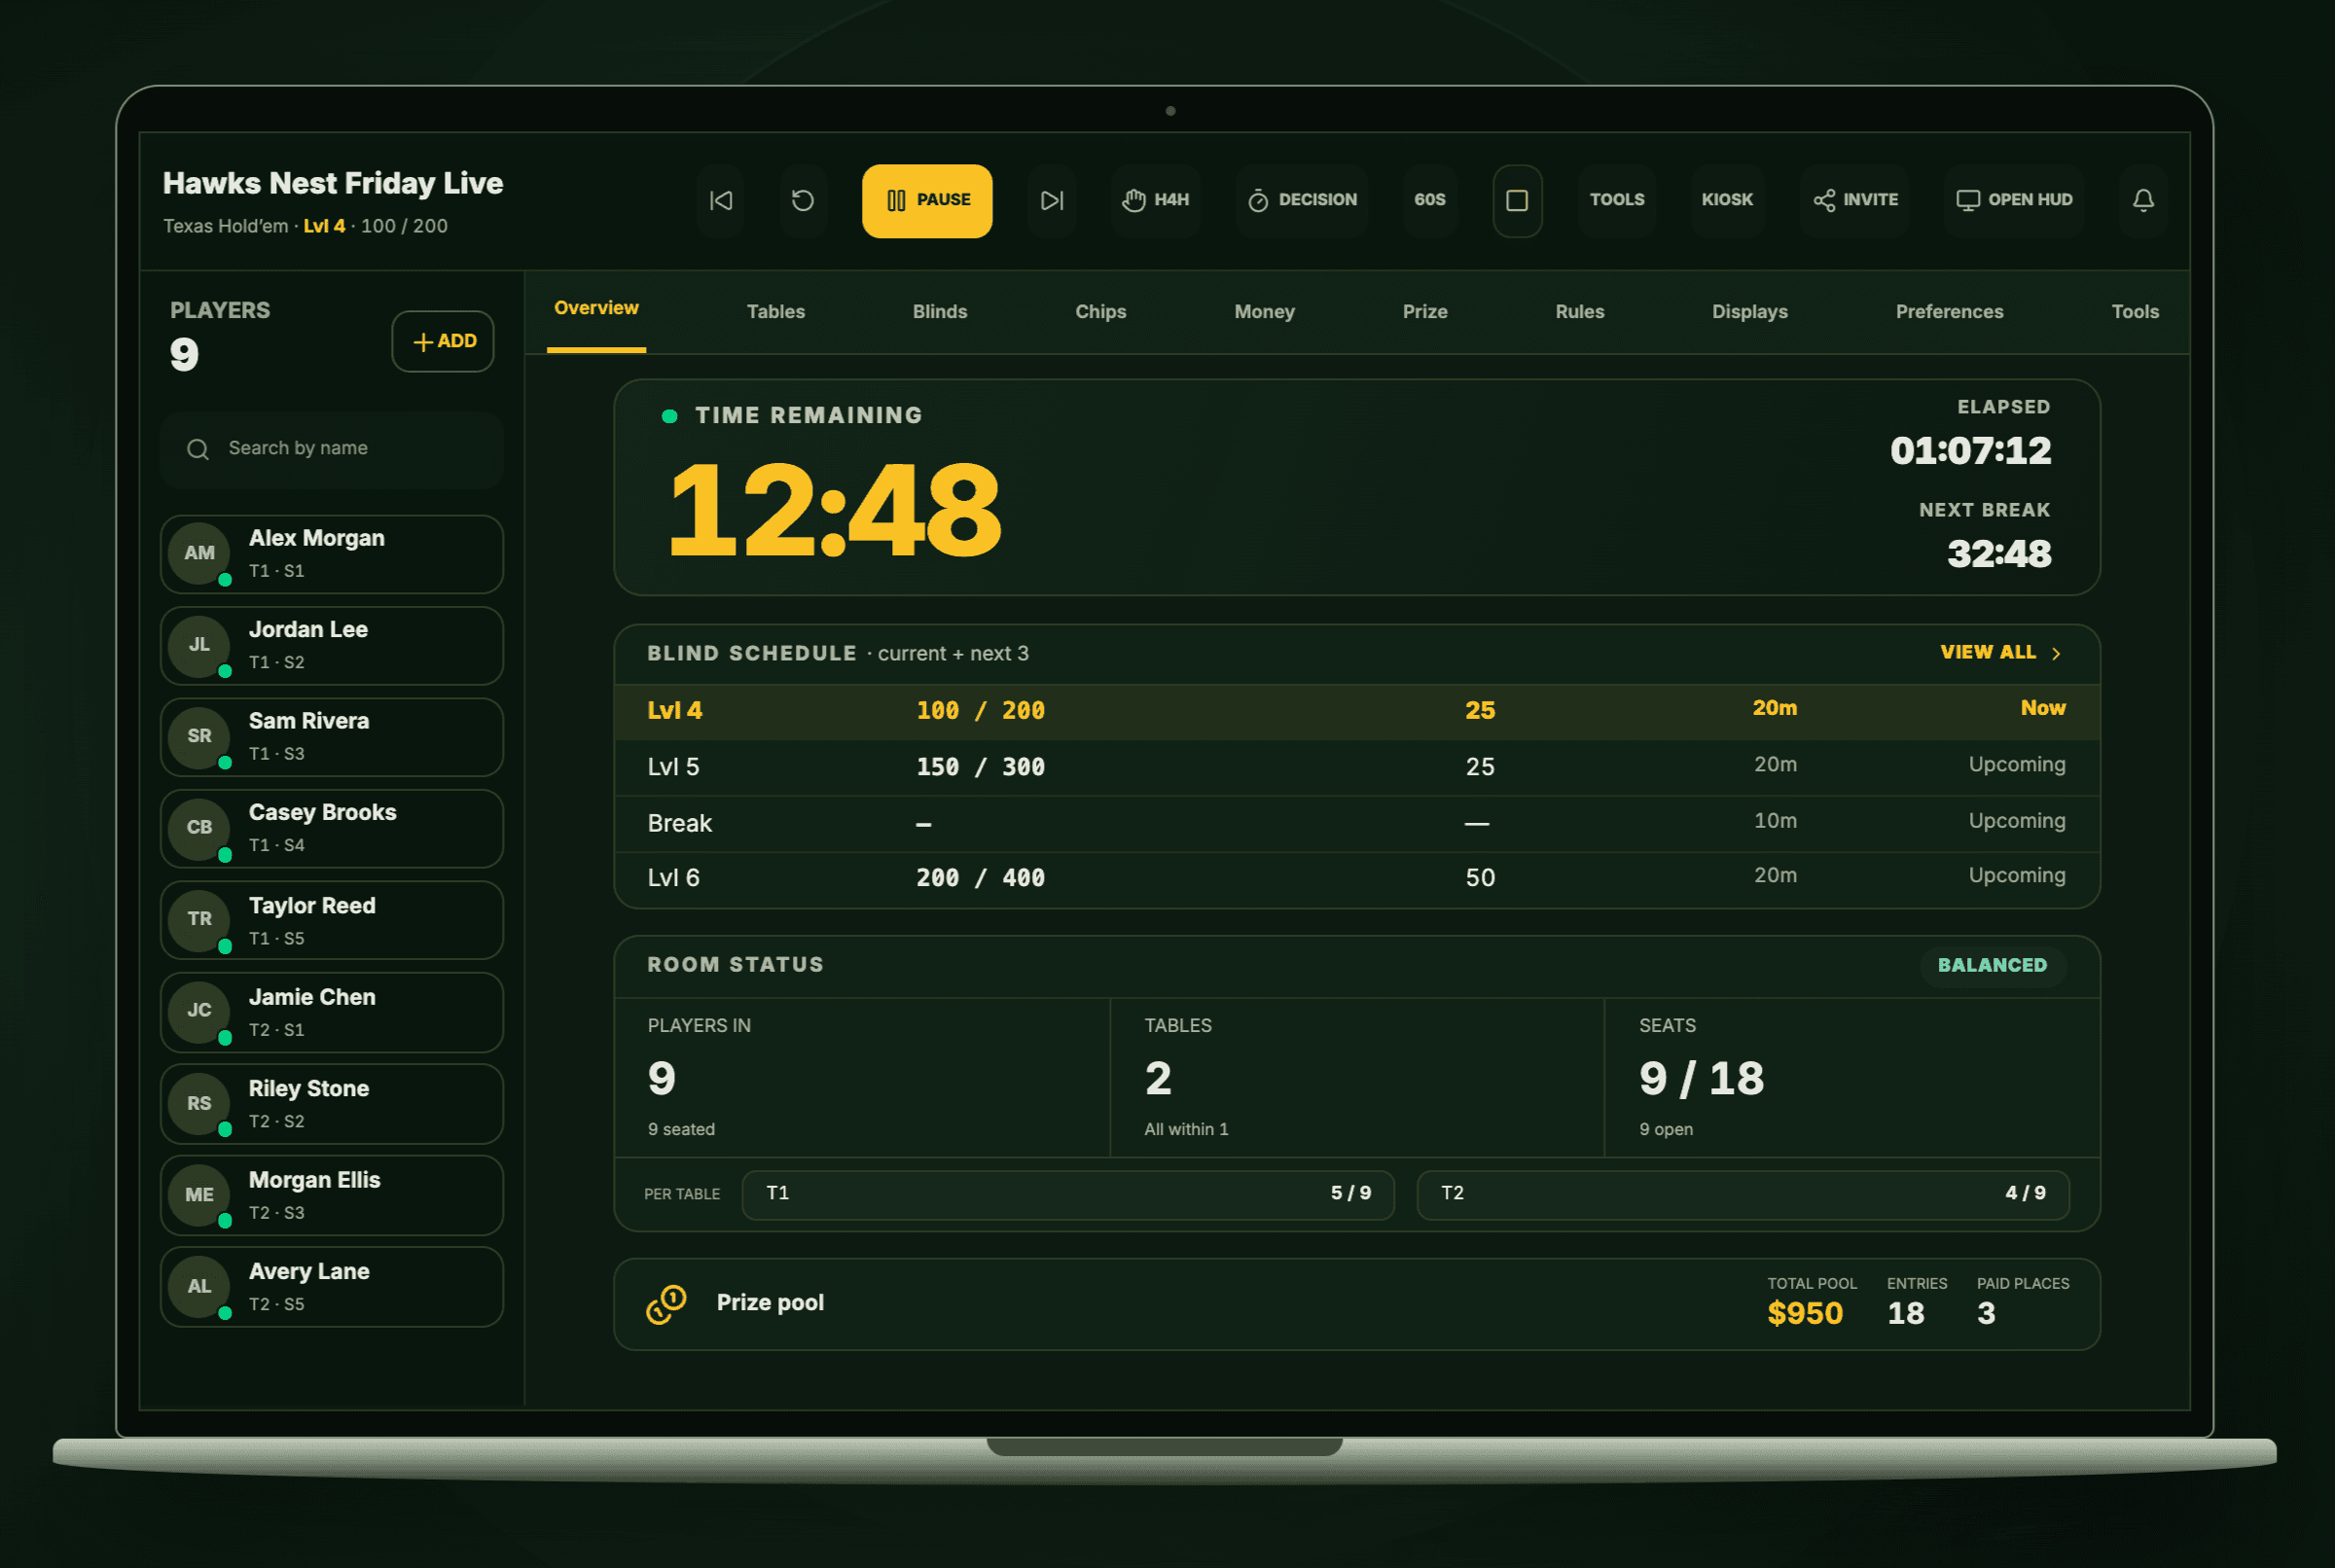The image size is (2335, 1568).
Task: Open the Tools tab in the tab bar
Action: click(x=2134, y=312)
